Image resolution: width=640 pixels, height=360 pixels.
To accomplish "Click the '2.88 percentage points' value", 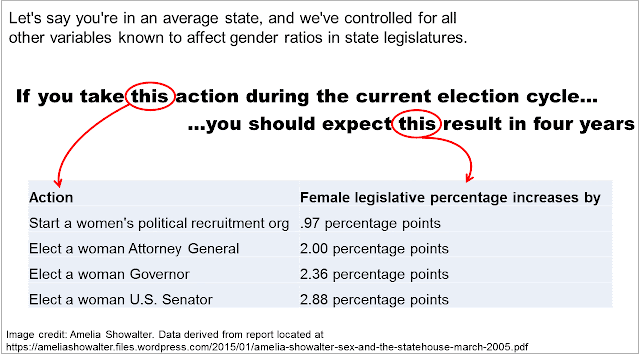I will point(374,300).
